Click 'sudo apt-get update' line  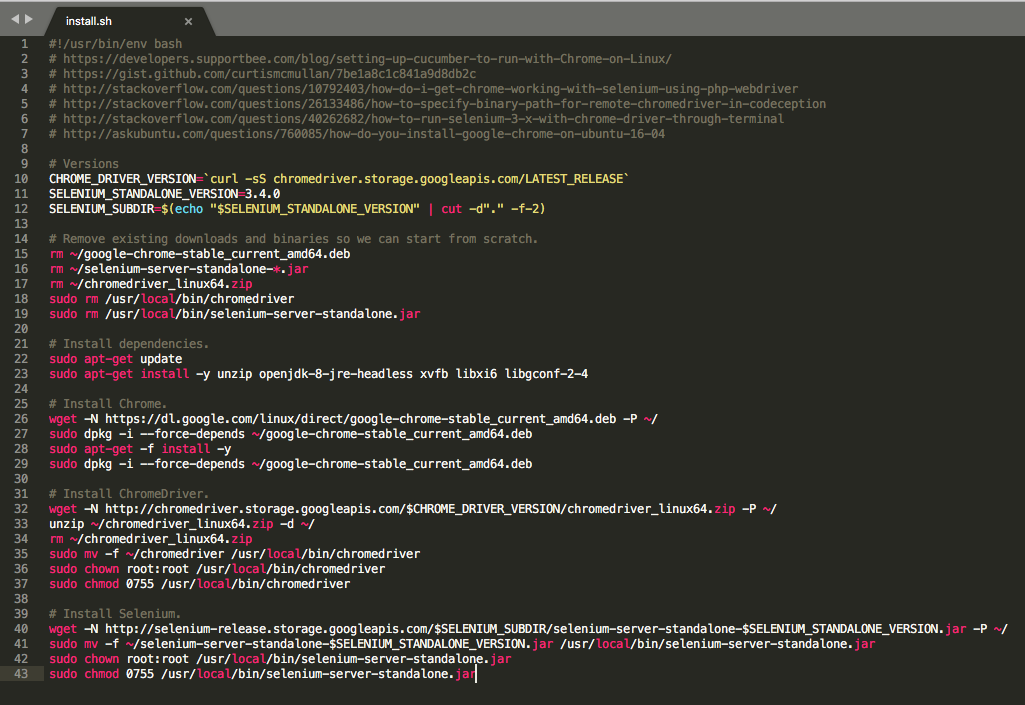[x=116, y=359]
